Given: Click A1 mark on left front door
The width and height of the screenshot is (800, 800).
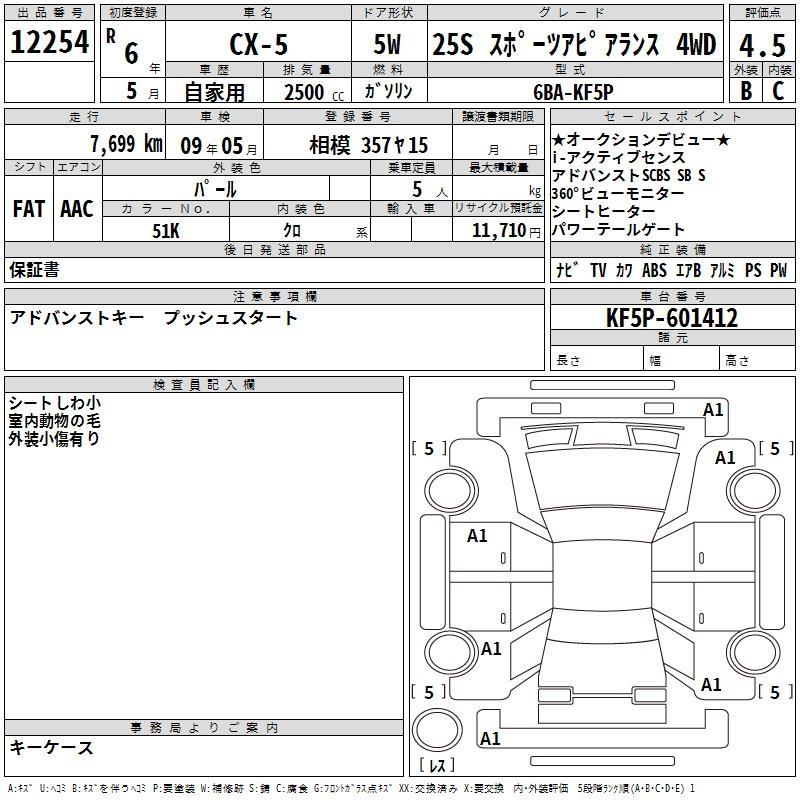Looking at the screenshot, I should [477, 536].
